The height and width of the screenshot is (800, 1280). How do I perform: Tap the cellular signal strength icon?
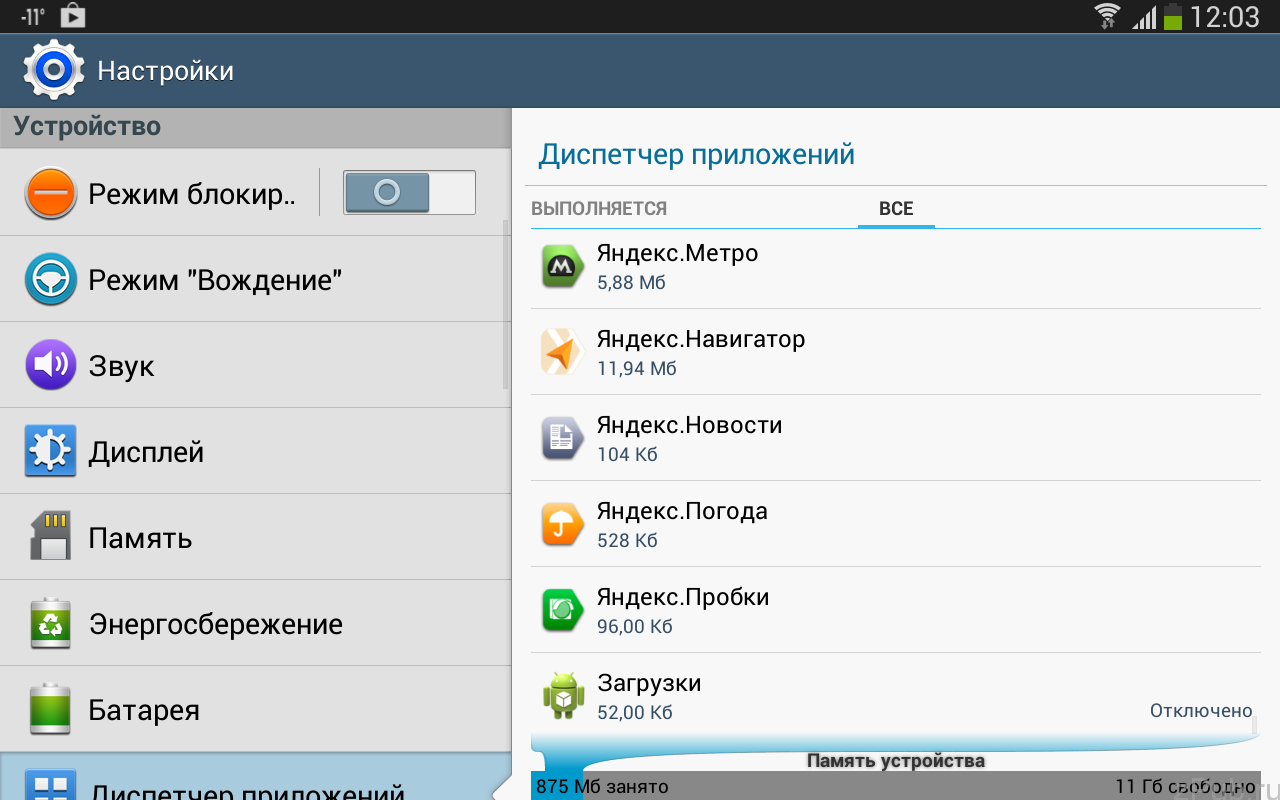[1145, 17]
